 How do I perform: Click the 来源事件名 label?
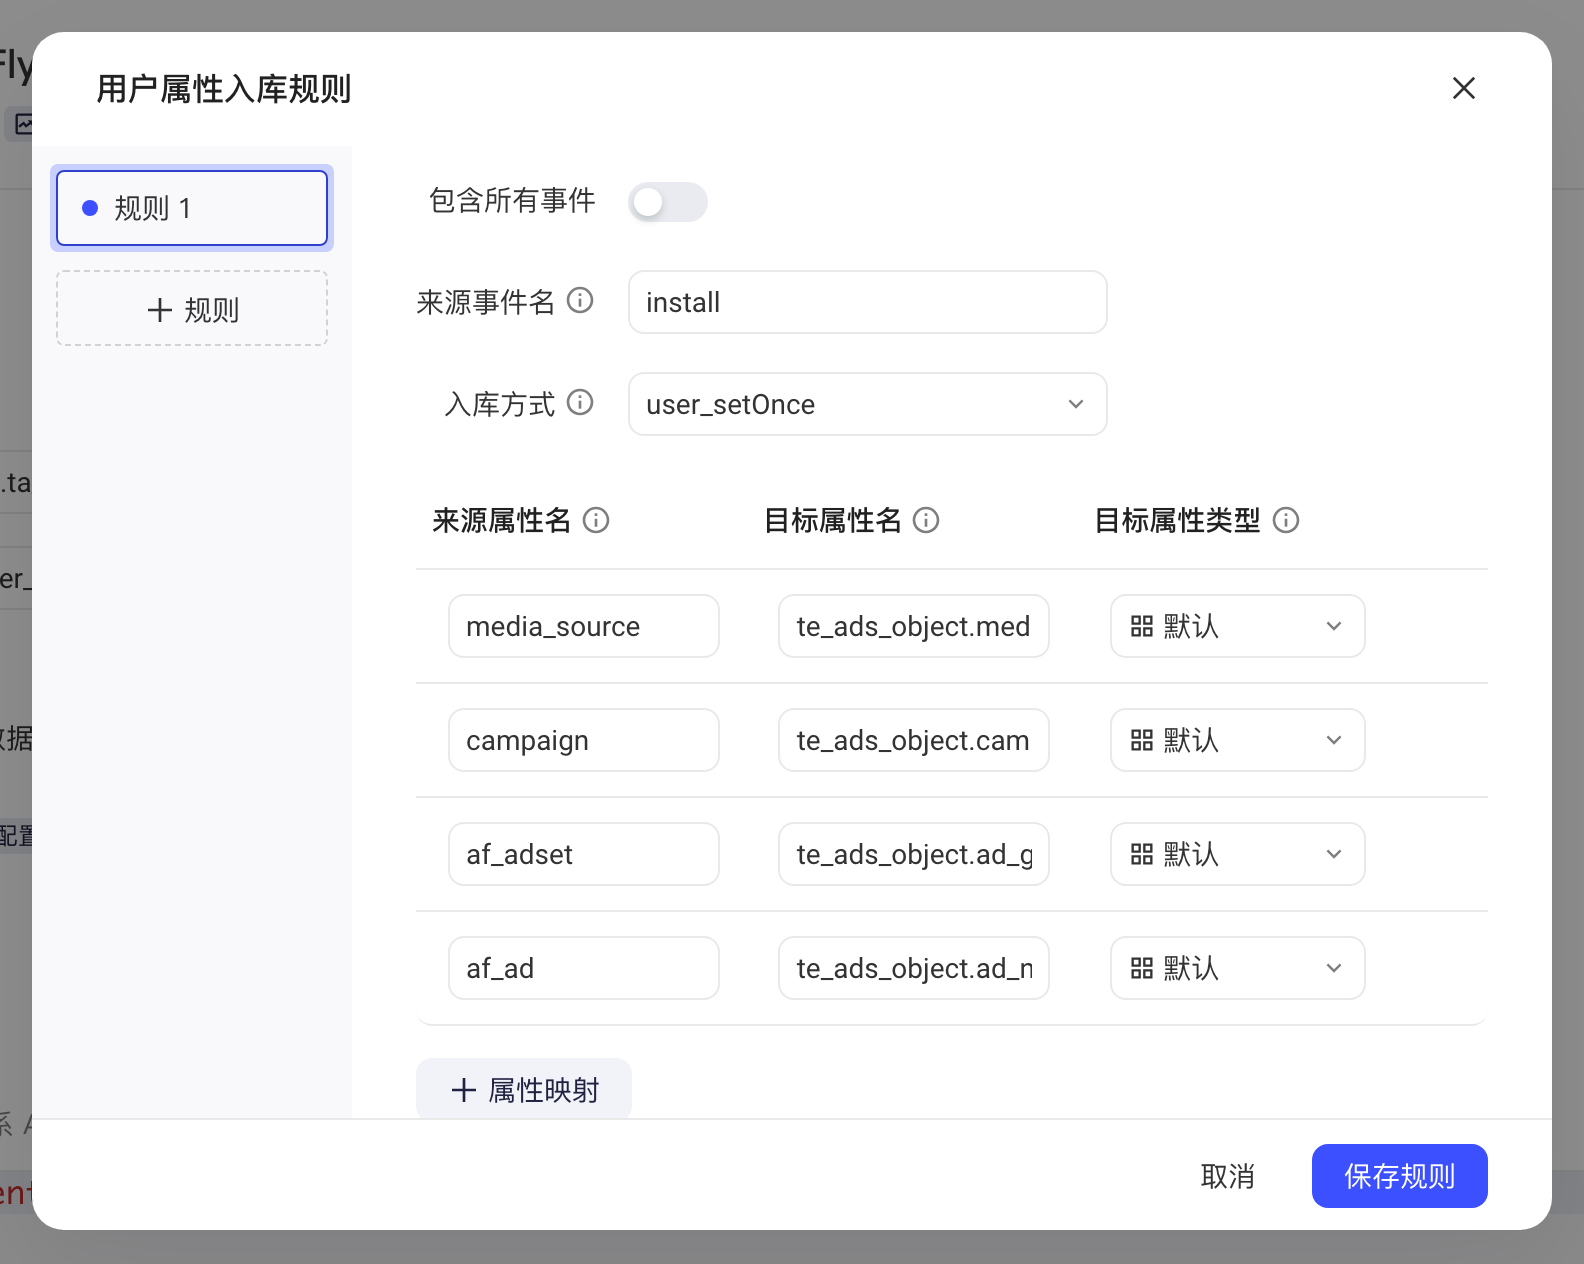pyautogui.click(x=486, y=302)
